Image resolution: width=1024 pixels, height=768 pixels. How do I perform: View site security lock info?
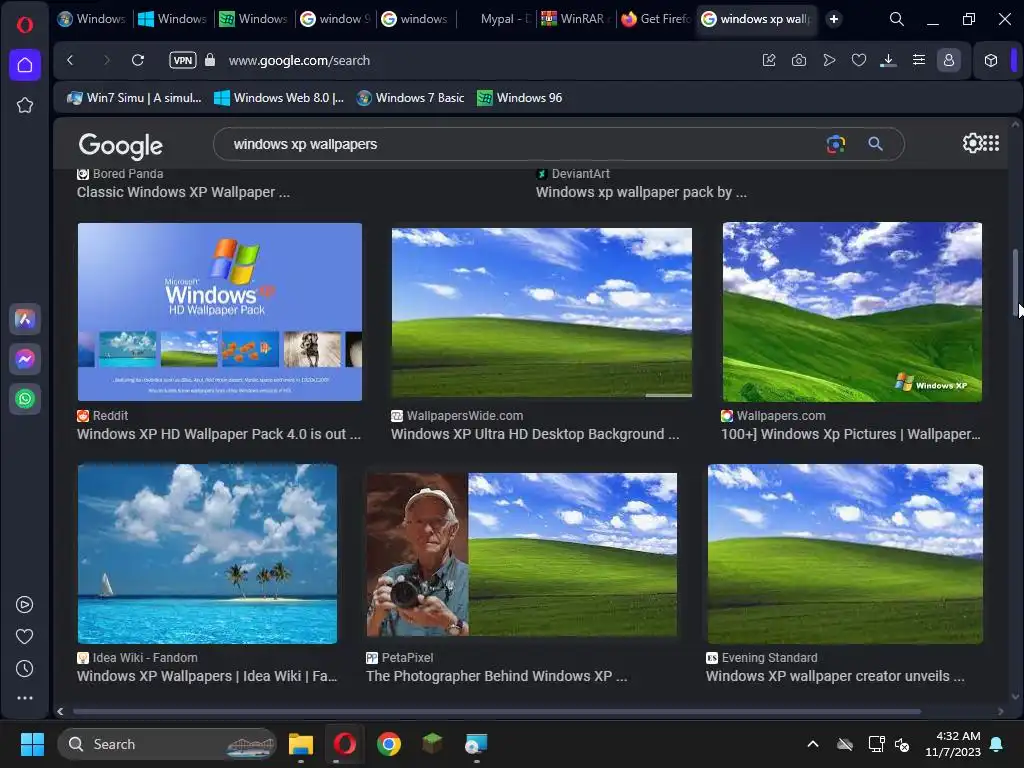click(210, 60)
